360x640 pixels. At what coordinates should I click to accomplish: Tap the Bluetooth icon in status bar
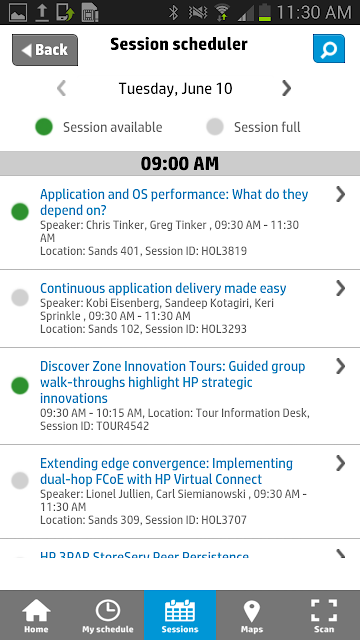pos(173,12)
